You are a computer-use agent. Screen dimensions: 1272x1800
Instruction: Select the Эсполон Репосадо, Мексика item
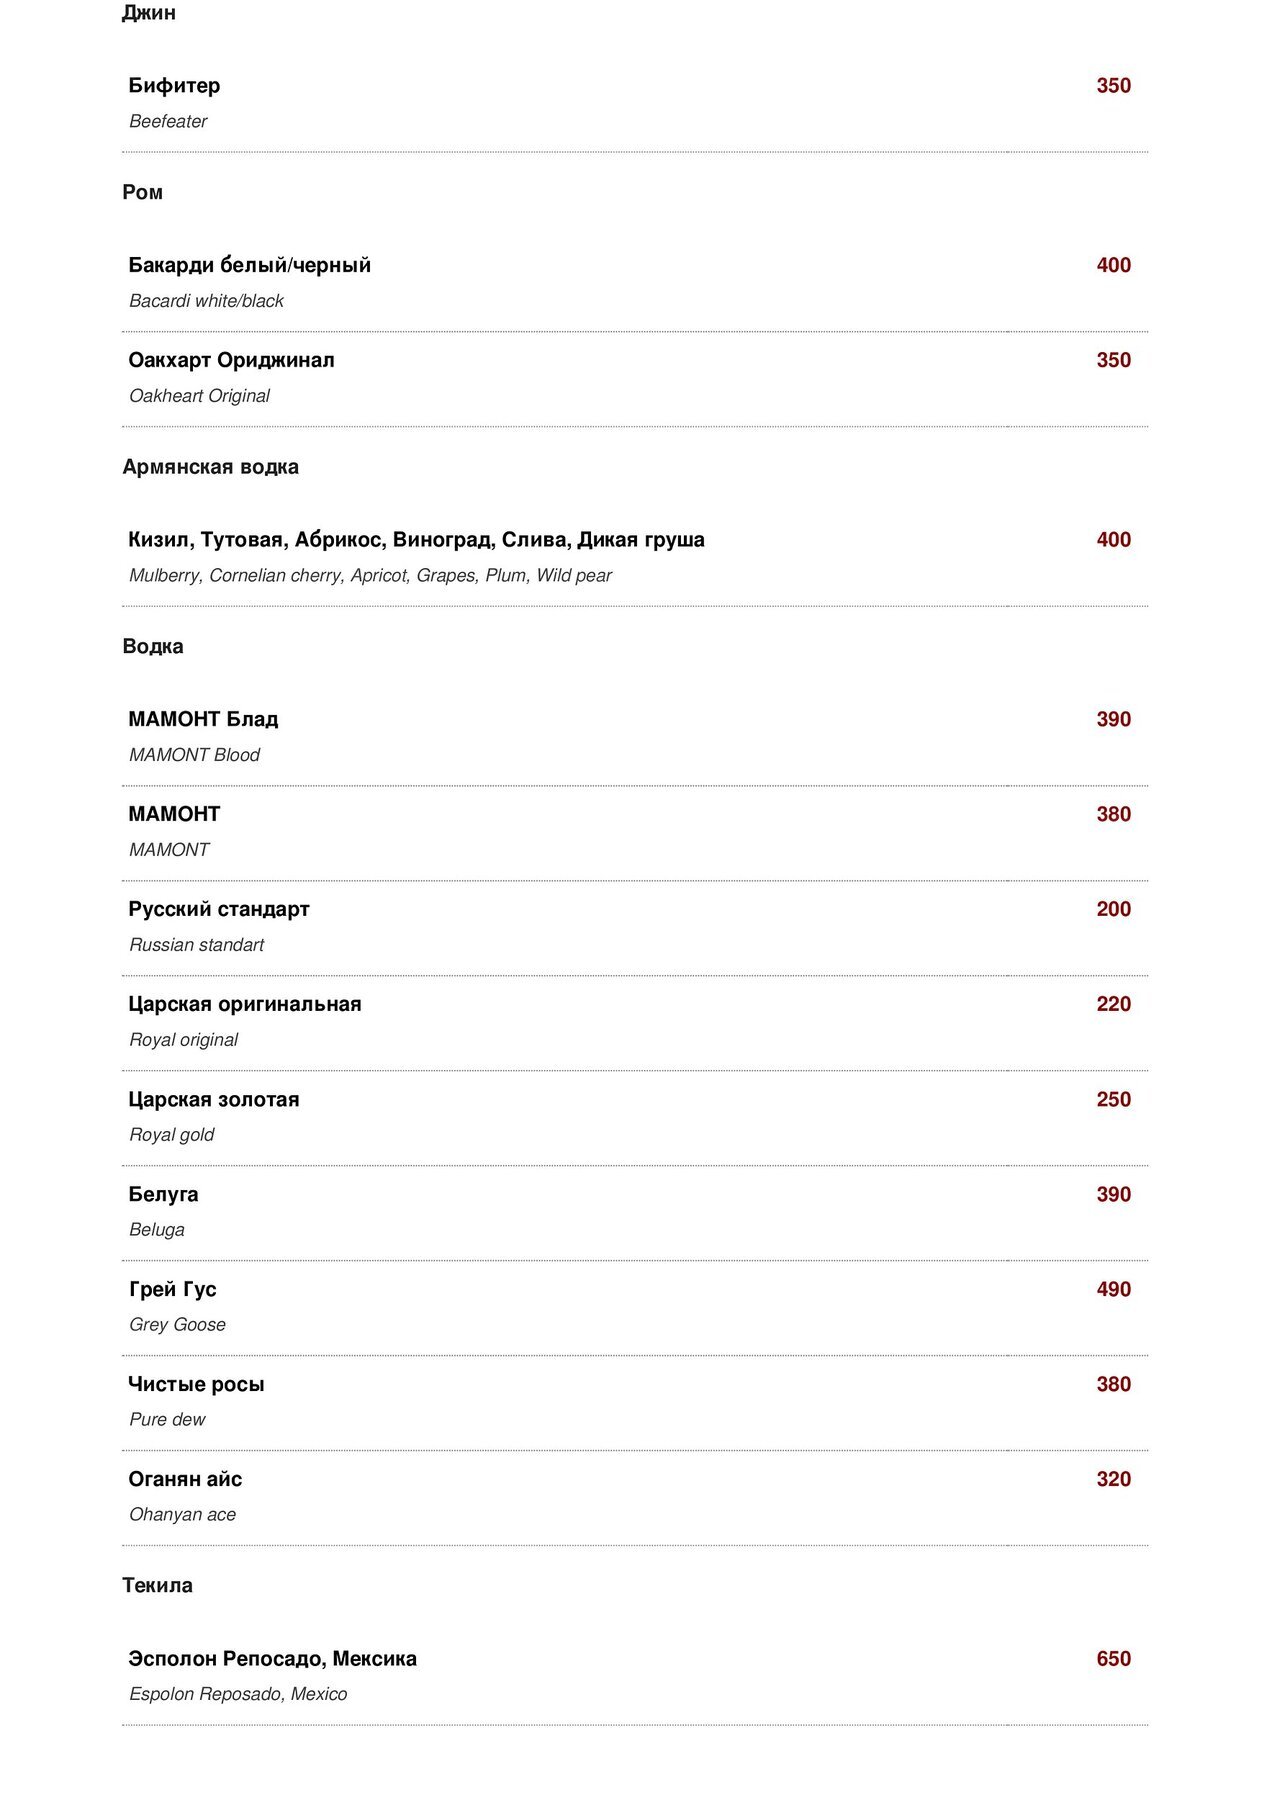(x=272, y=1659)
